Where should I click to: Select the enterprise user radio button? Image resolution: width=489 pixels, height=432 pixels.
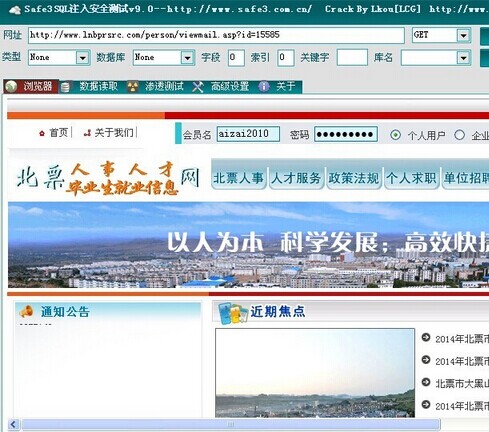[459, 135]
